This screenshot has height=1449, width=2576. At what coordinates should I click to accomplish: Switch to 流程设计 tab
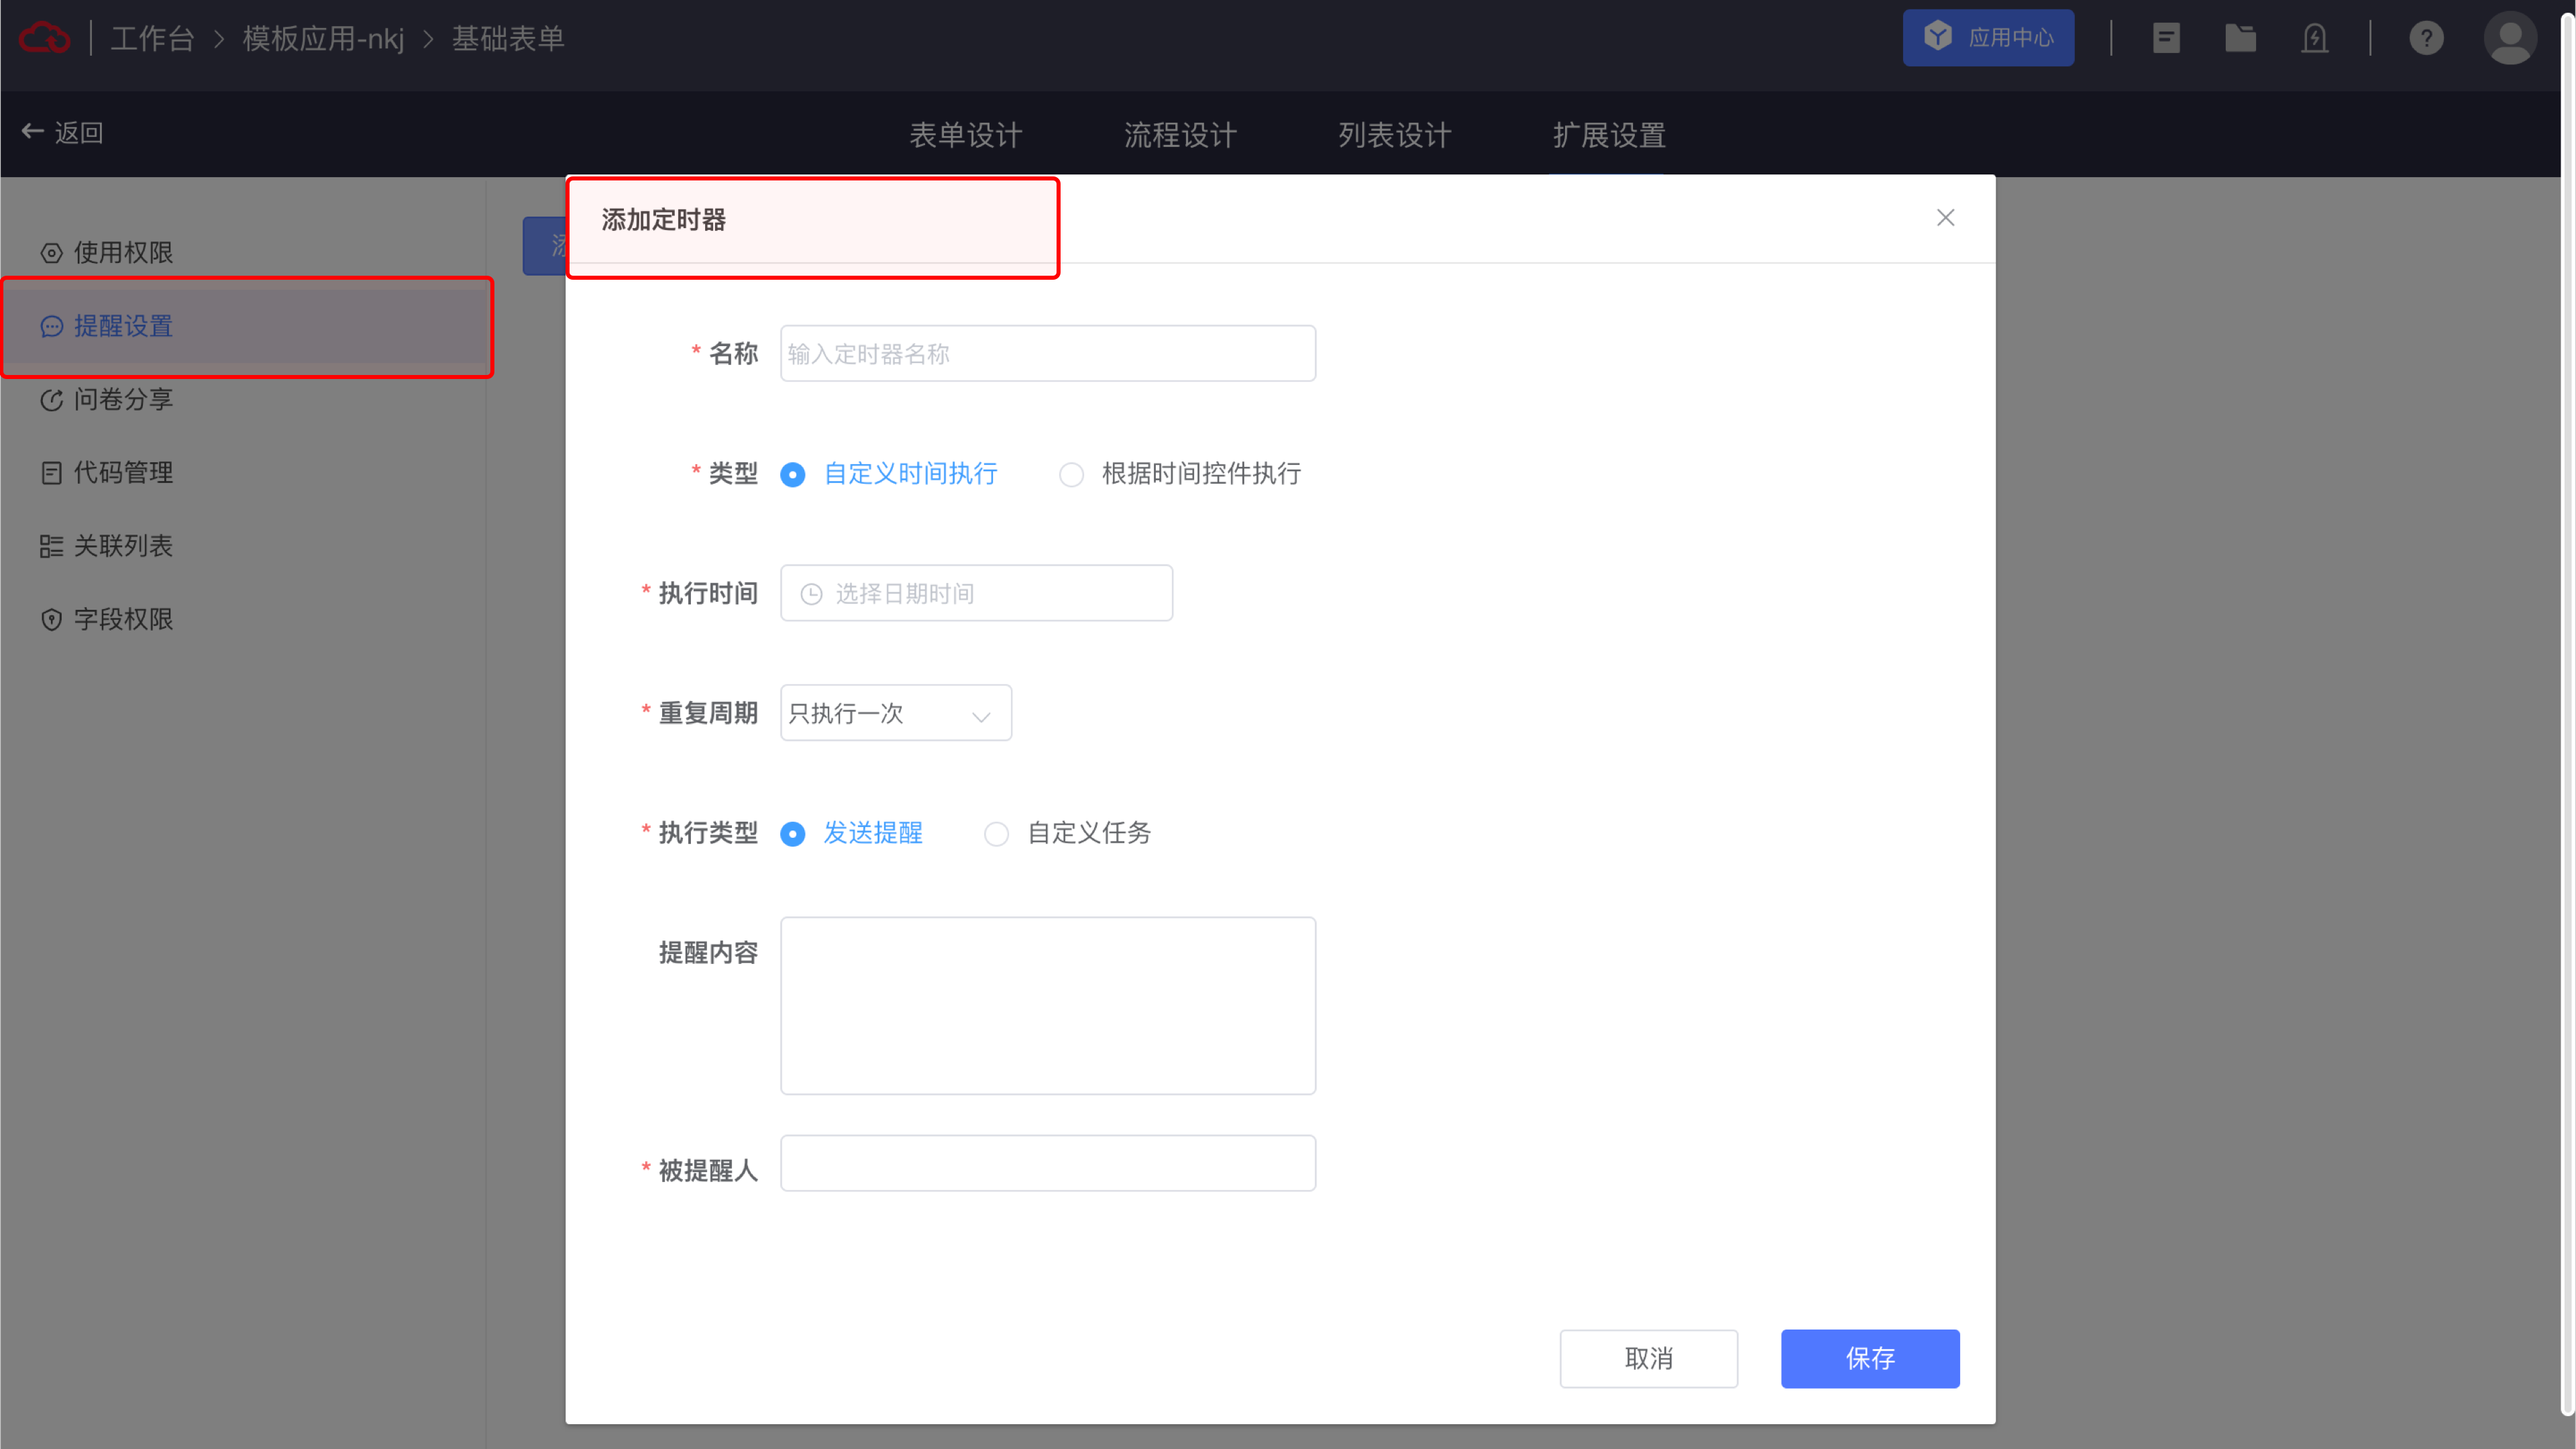click(1180, 135)
